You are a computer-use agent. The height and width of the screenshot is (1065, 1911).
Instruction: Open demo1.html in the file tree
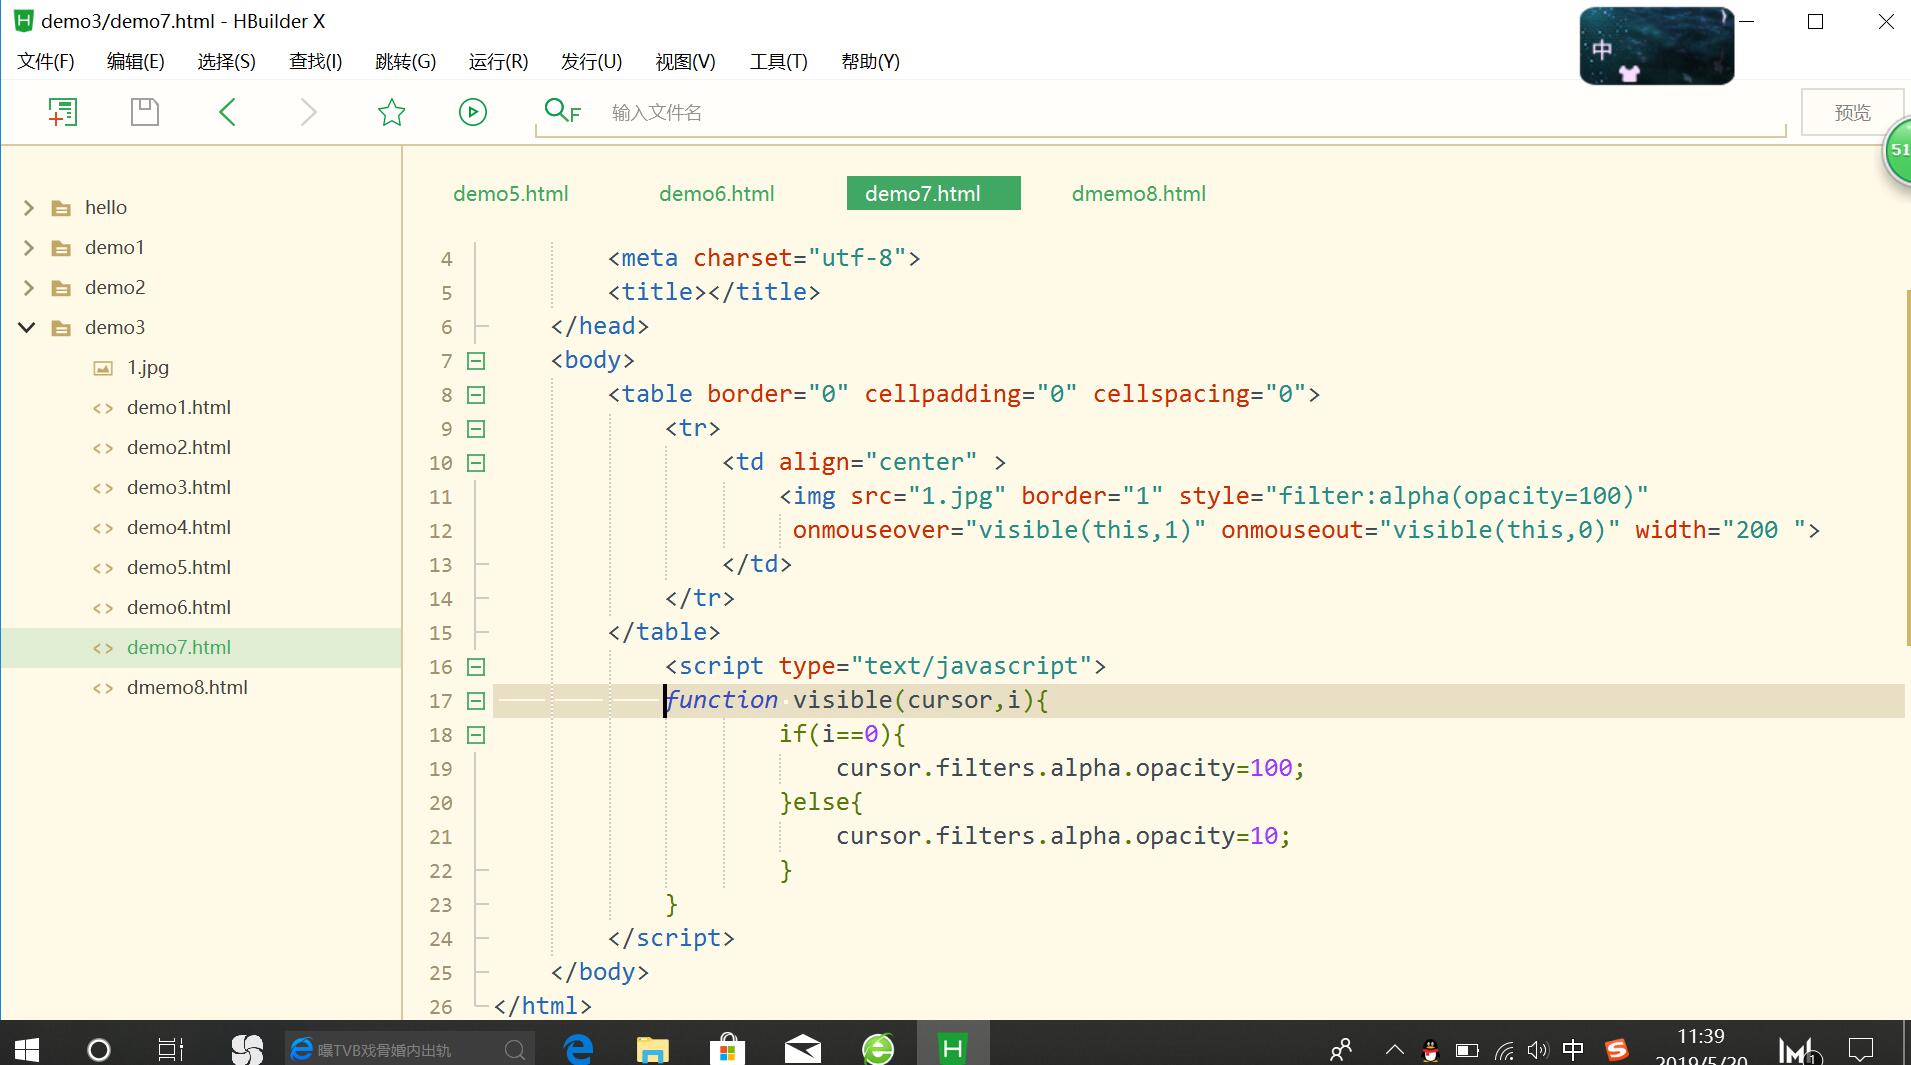pos(179,408)
